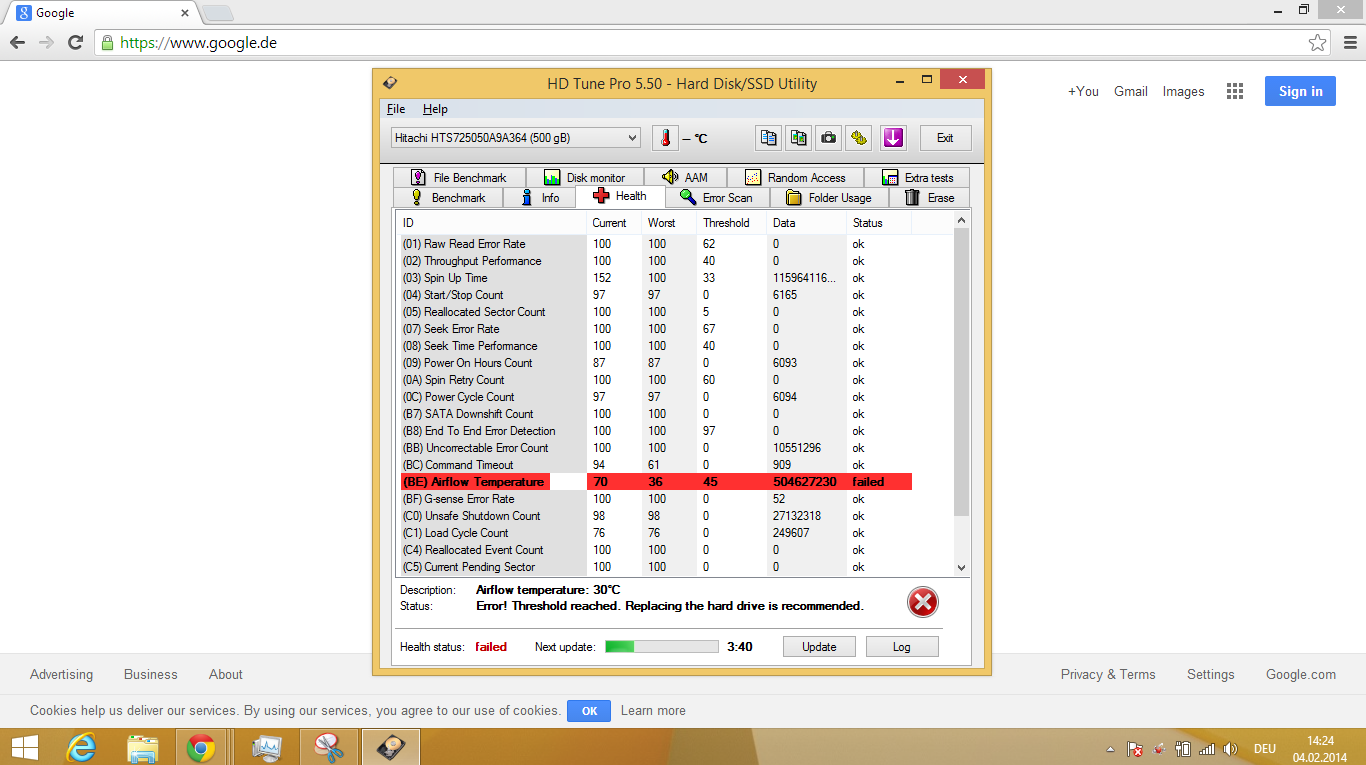The height and width of the screenshot is (765, 1366).
Task: Open File Explorer from taskbar
Action: (x=142, y=747)
